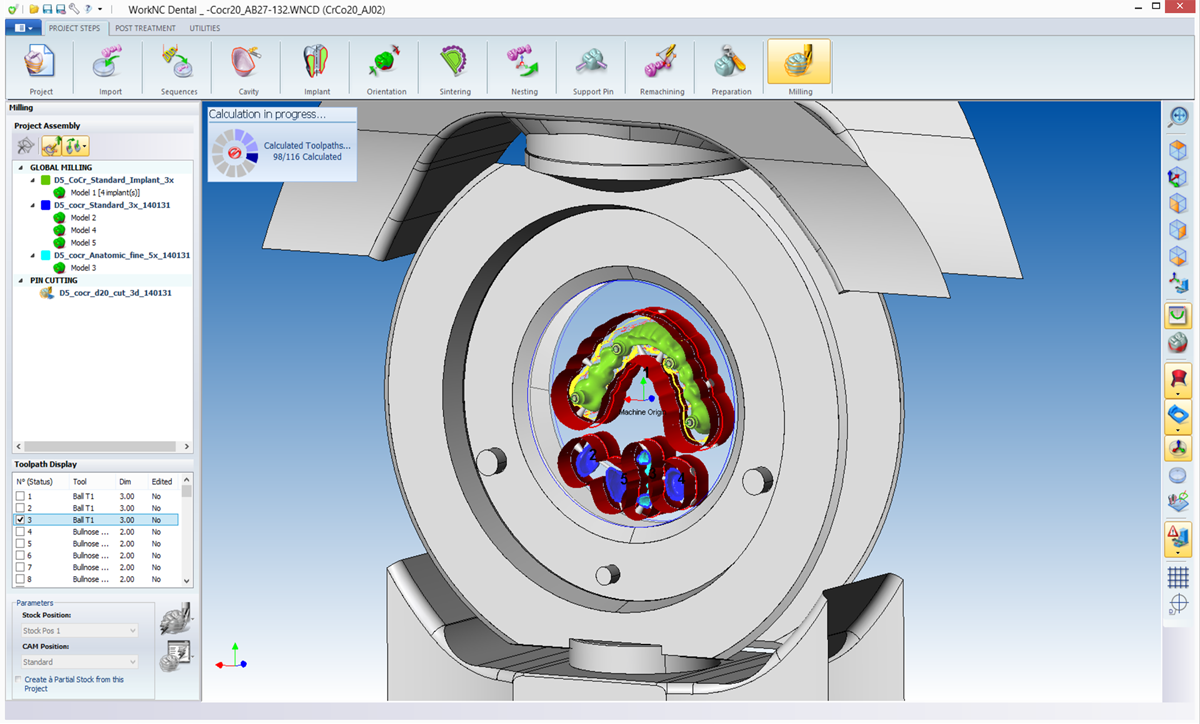Image resolution: width=1200 pixels, height=724 pixels.
Task: Open the Stock Position dropdown
Action: [x=79, y=631]
